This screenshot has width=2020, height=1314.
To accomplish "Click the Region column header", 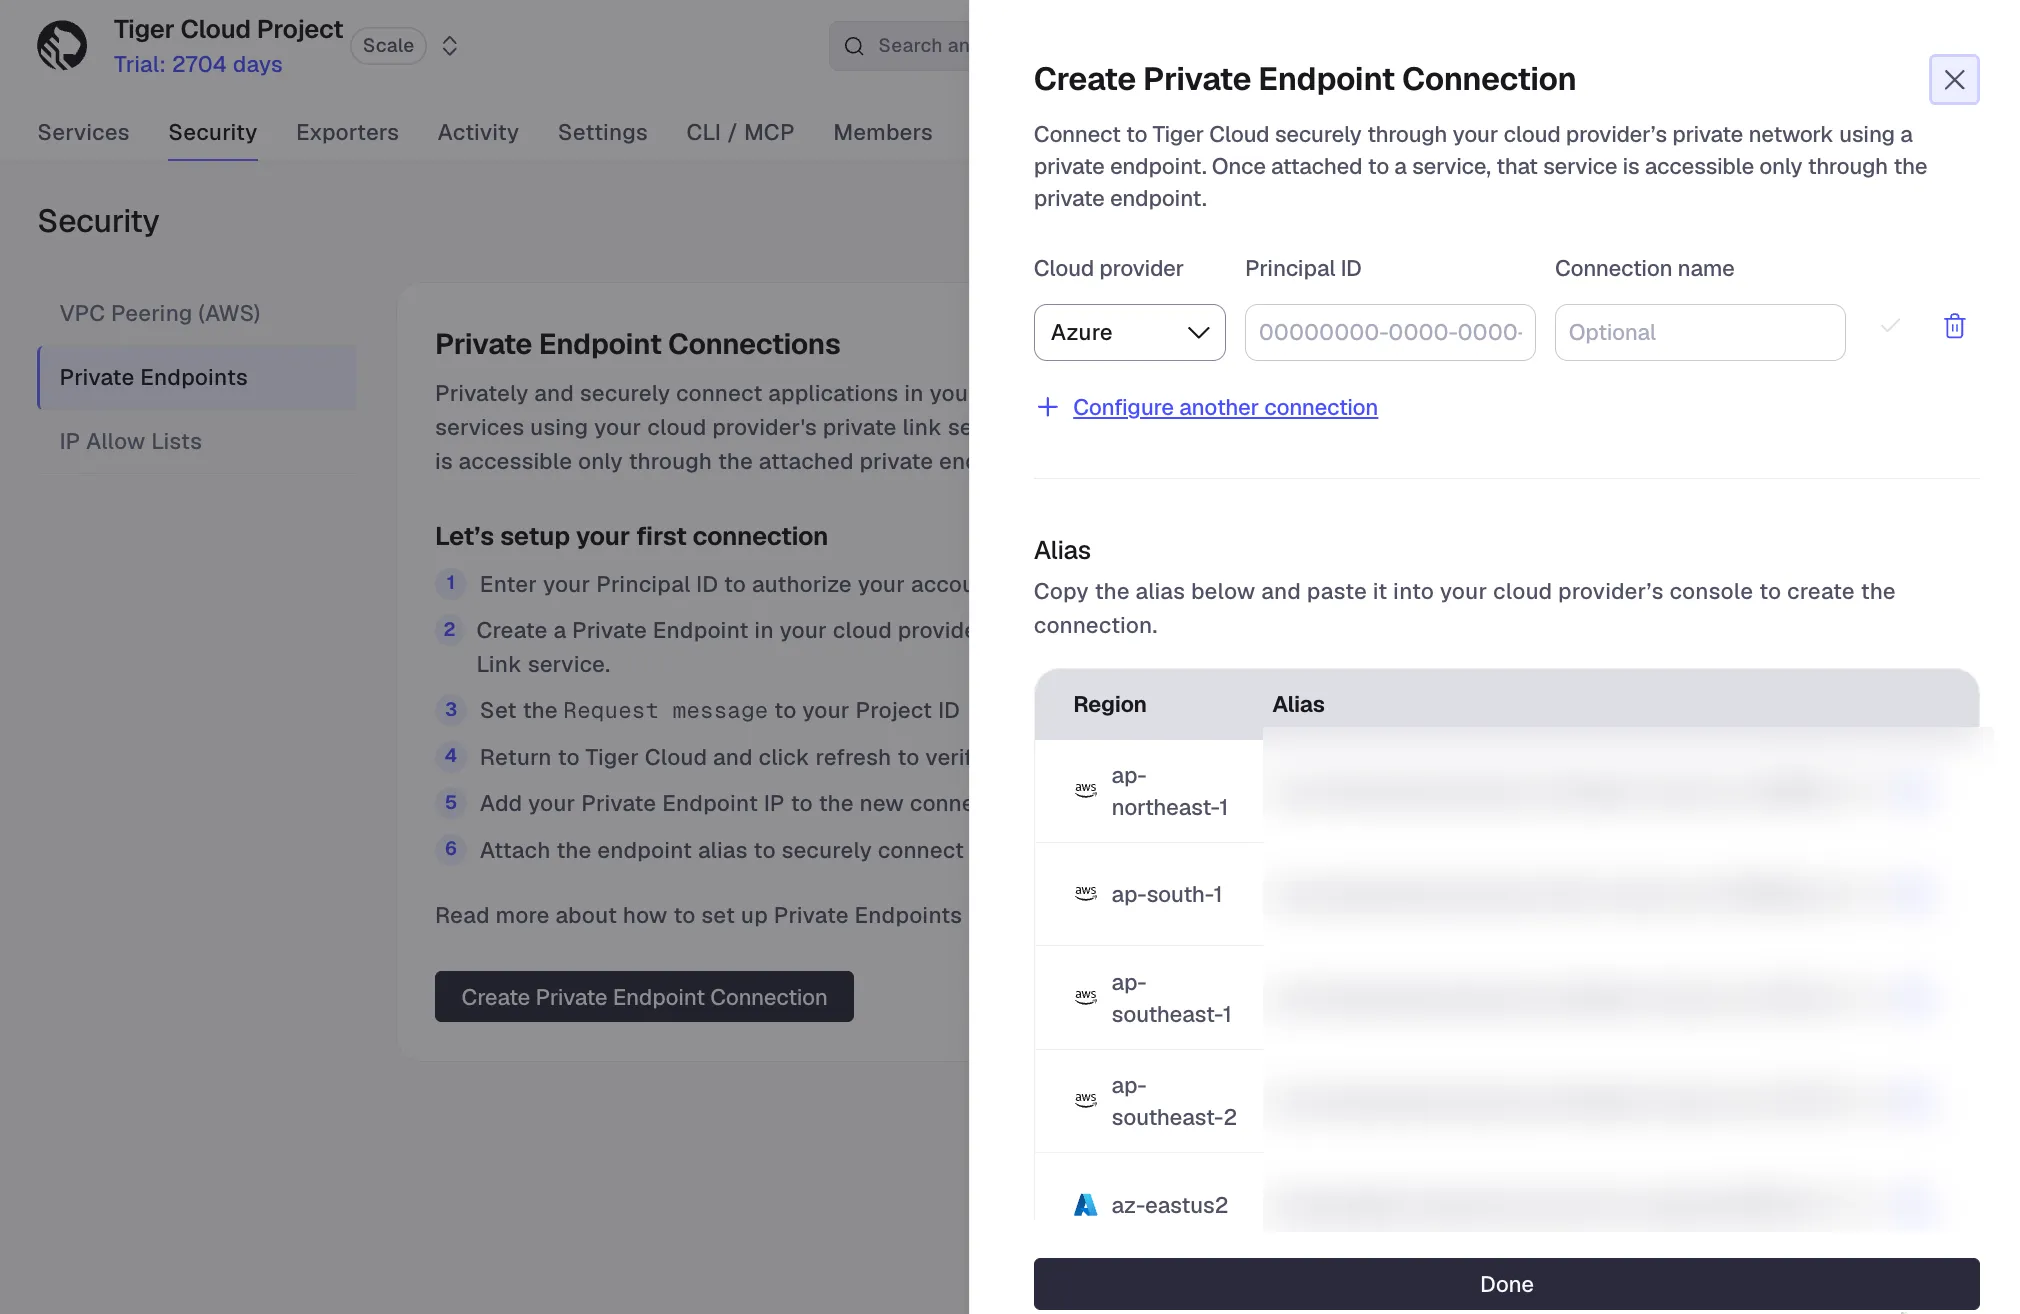I will click(1109, 704).
